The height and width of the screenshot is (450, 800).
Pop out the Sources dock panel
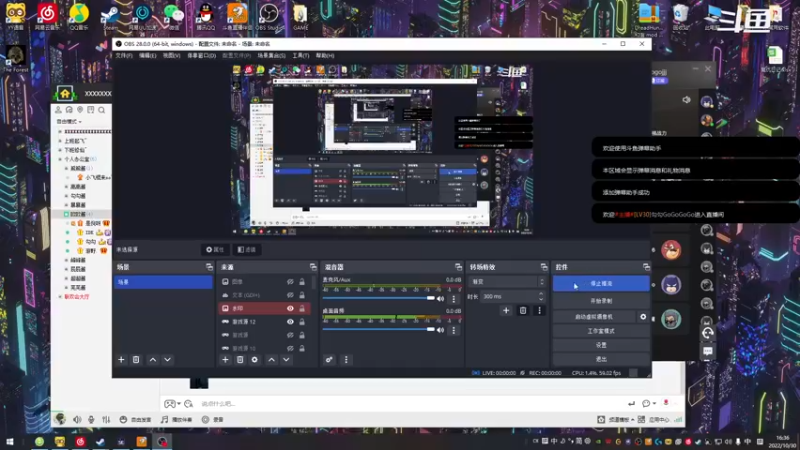(x=313, y=267)
